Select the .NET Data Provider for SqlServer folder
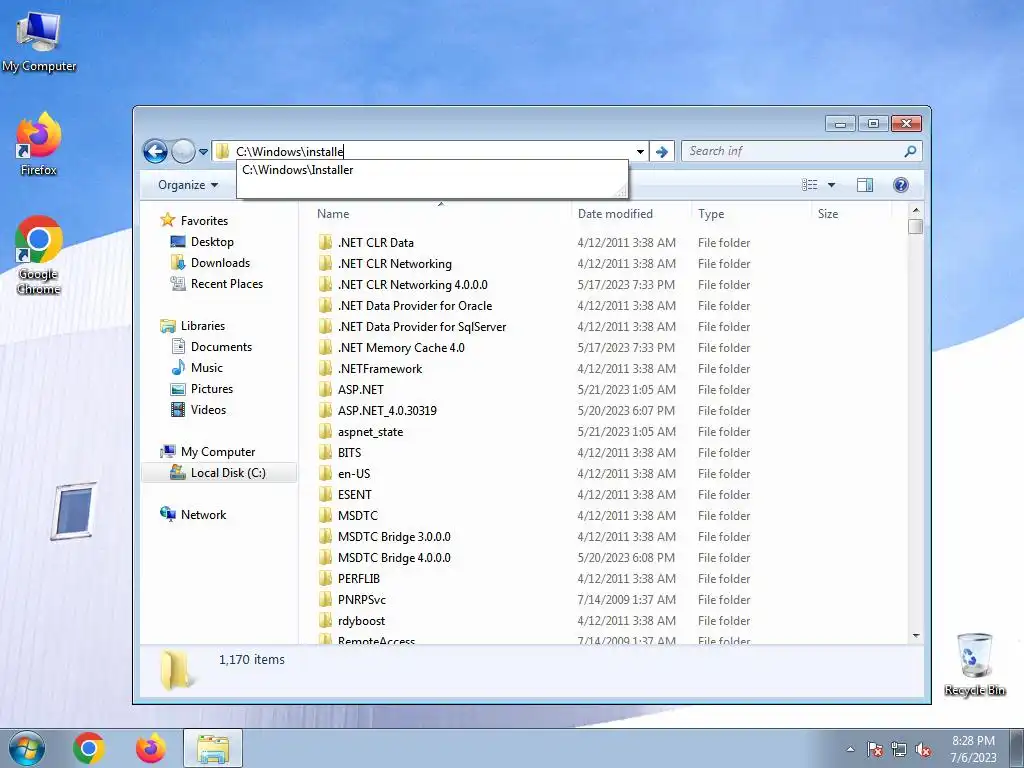The height and width of the screenshot is (768, 1024). (x=422, y=327)
